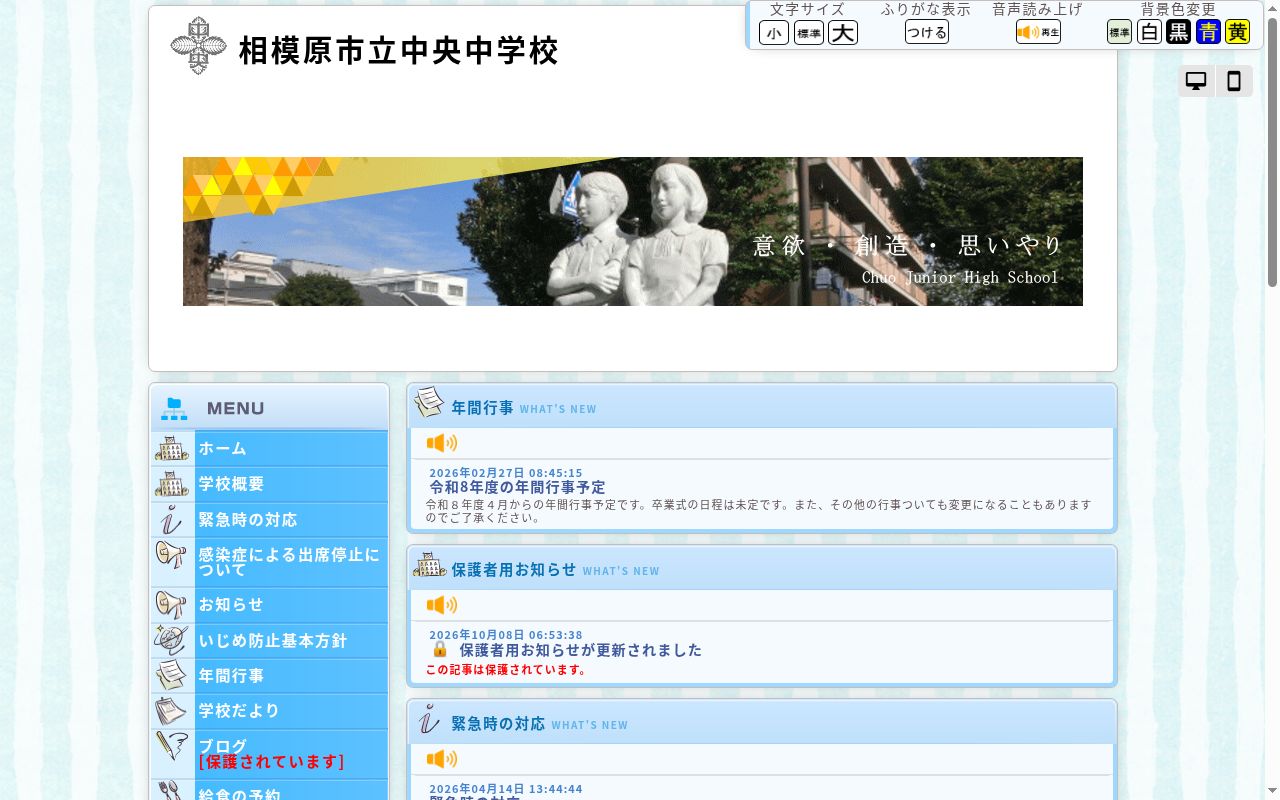Click the school statue banner image
The image size is (1280, 800).
[x=633, y=231]
